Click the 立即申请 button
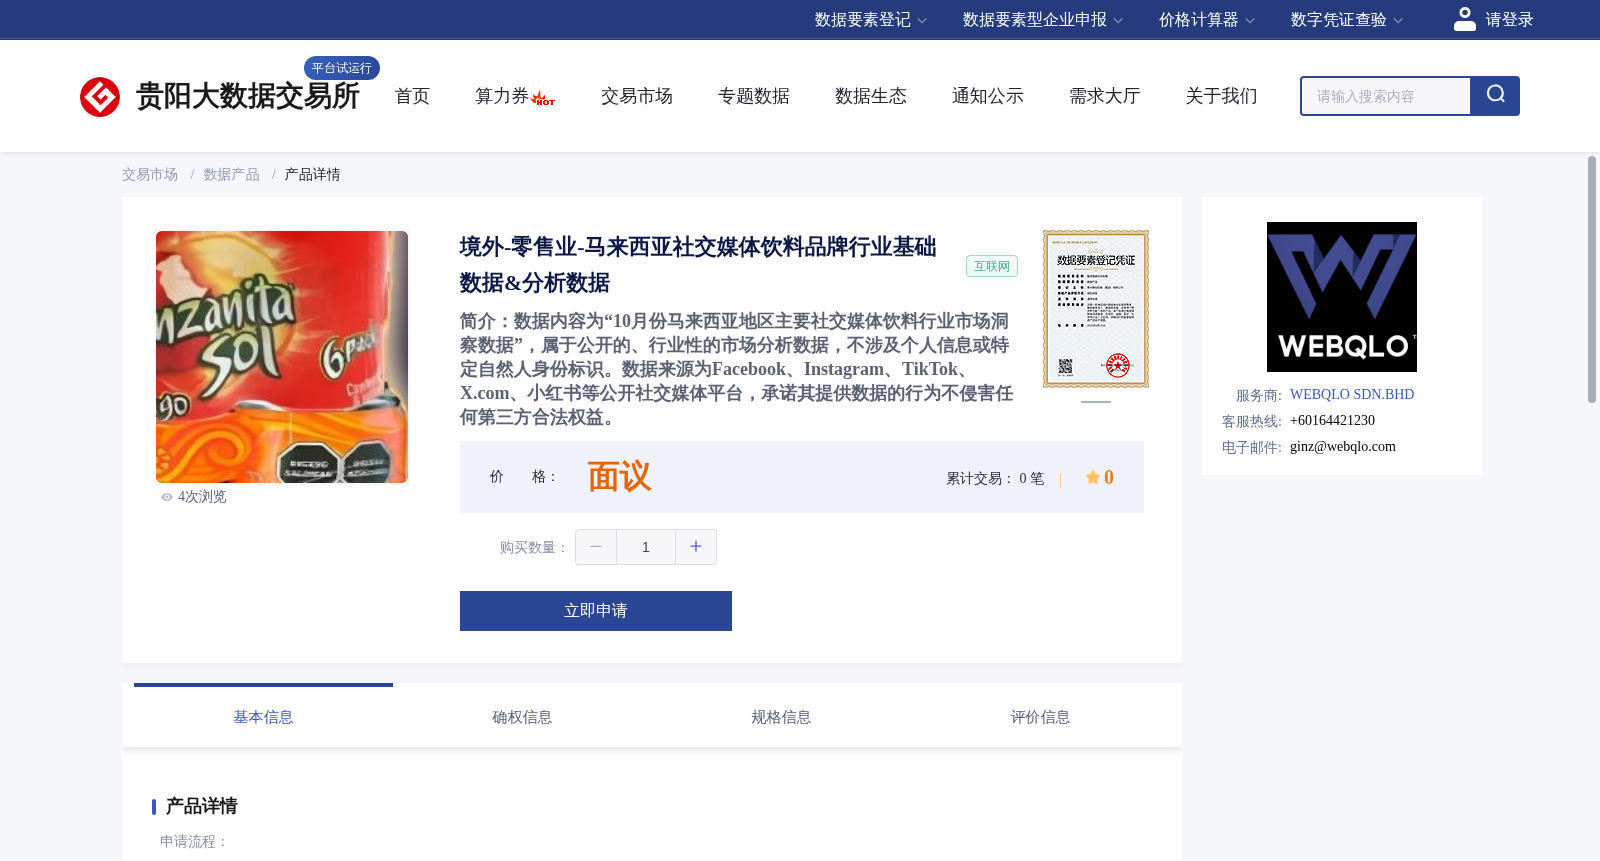Screen dimensions: 1600x861 (x=596, y=611)
